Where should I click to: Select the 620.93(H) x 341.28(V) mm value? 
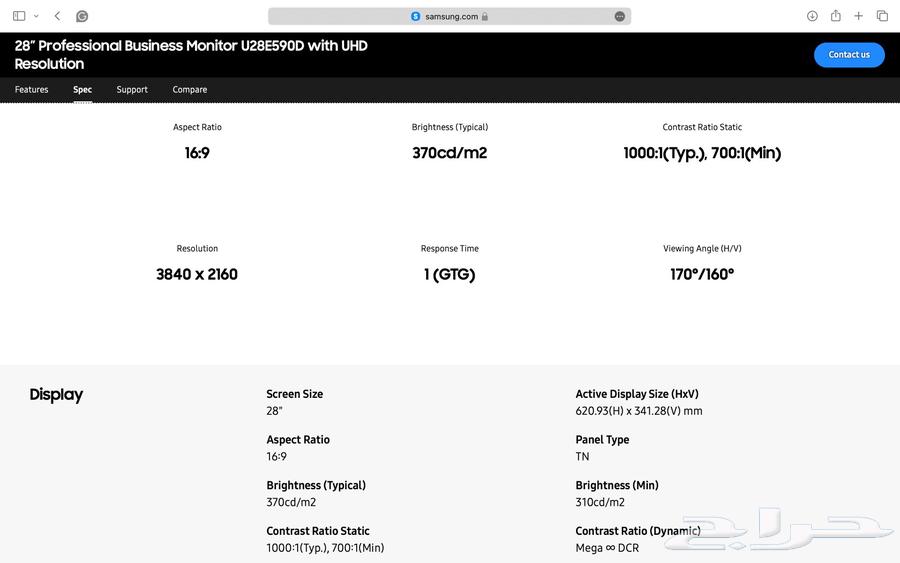click(x=639, y=411)
